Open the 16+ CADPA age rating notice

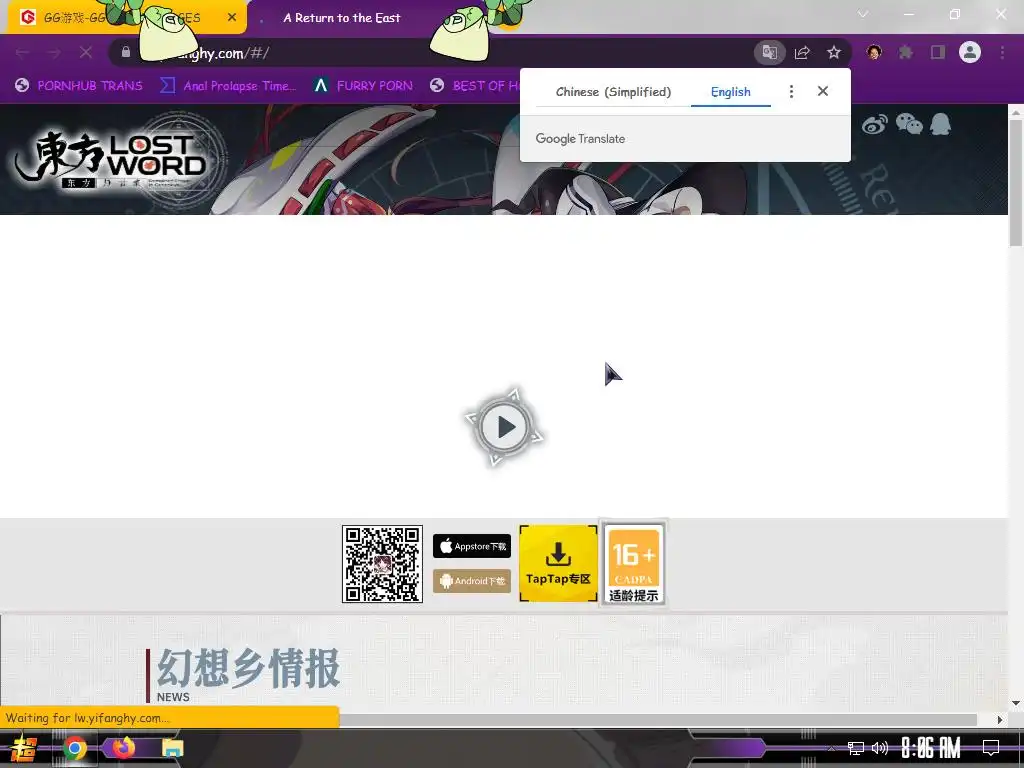[x=633, y=563]
